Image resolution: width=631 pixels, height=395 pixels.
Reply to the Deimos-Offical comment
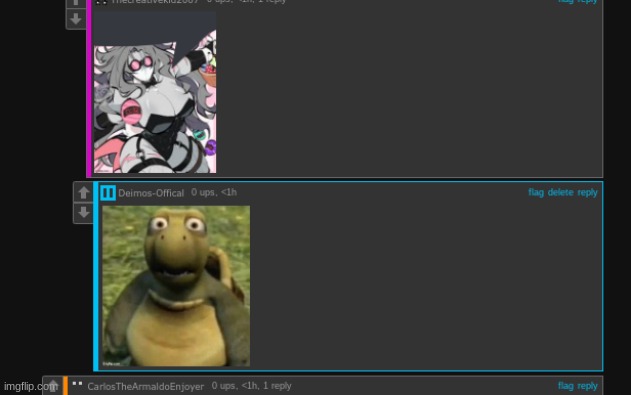587,193
